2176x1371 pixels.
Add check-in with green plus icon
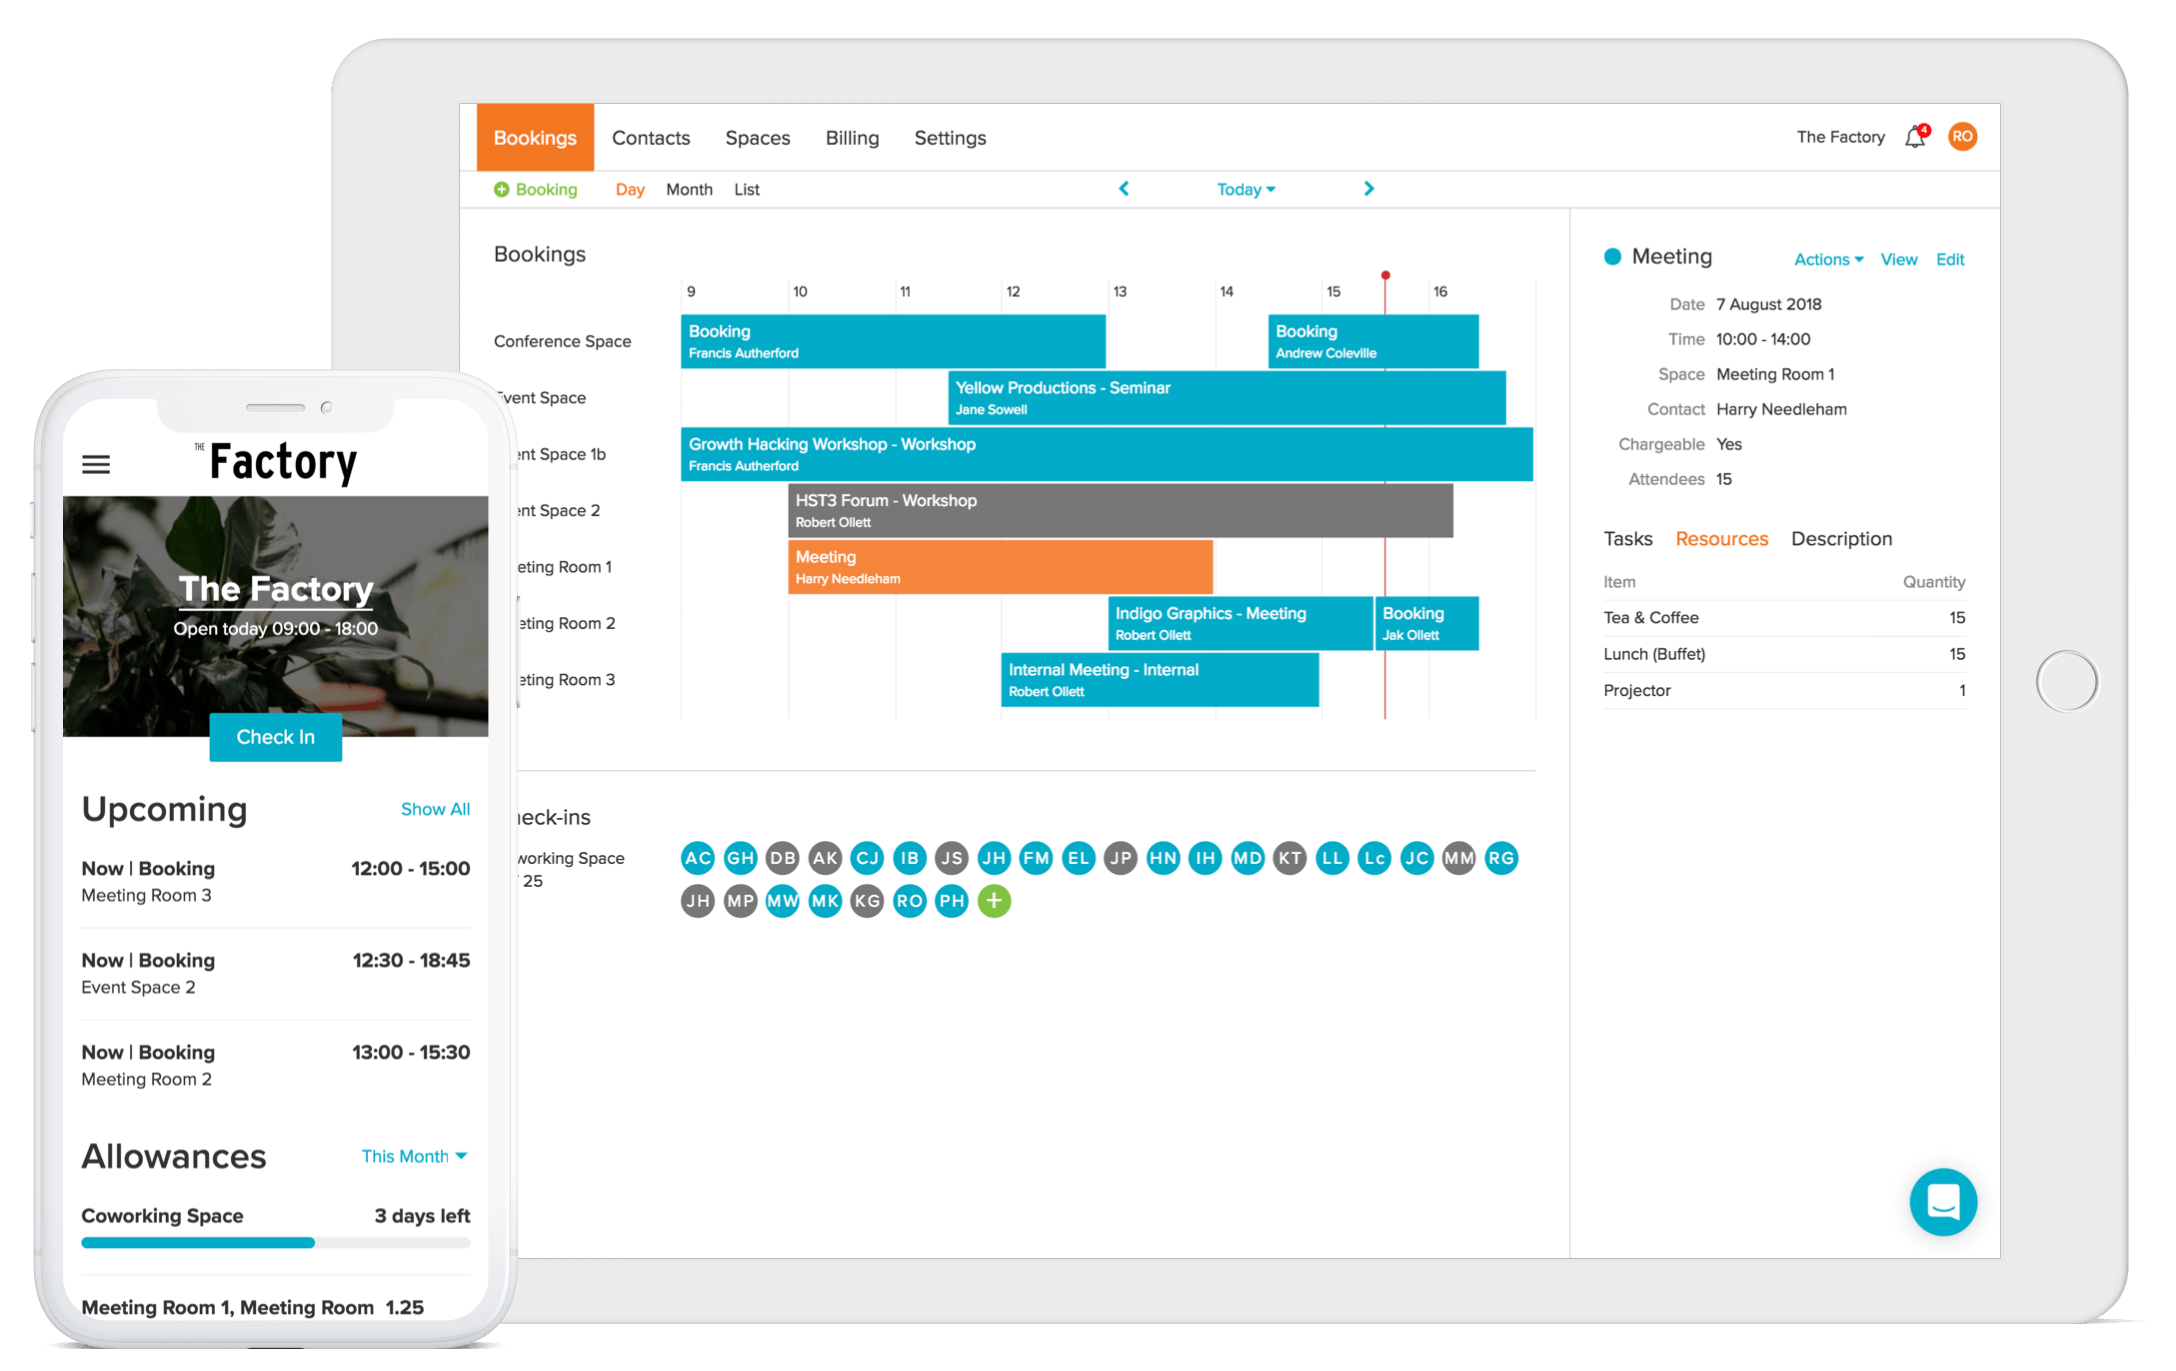[993, 901]
